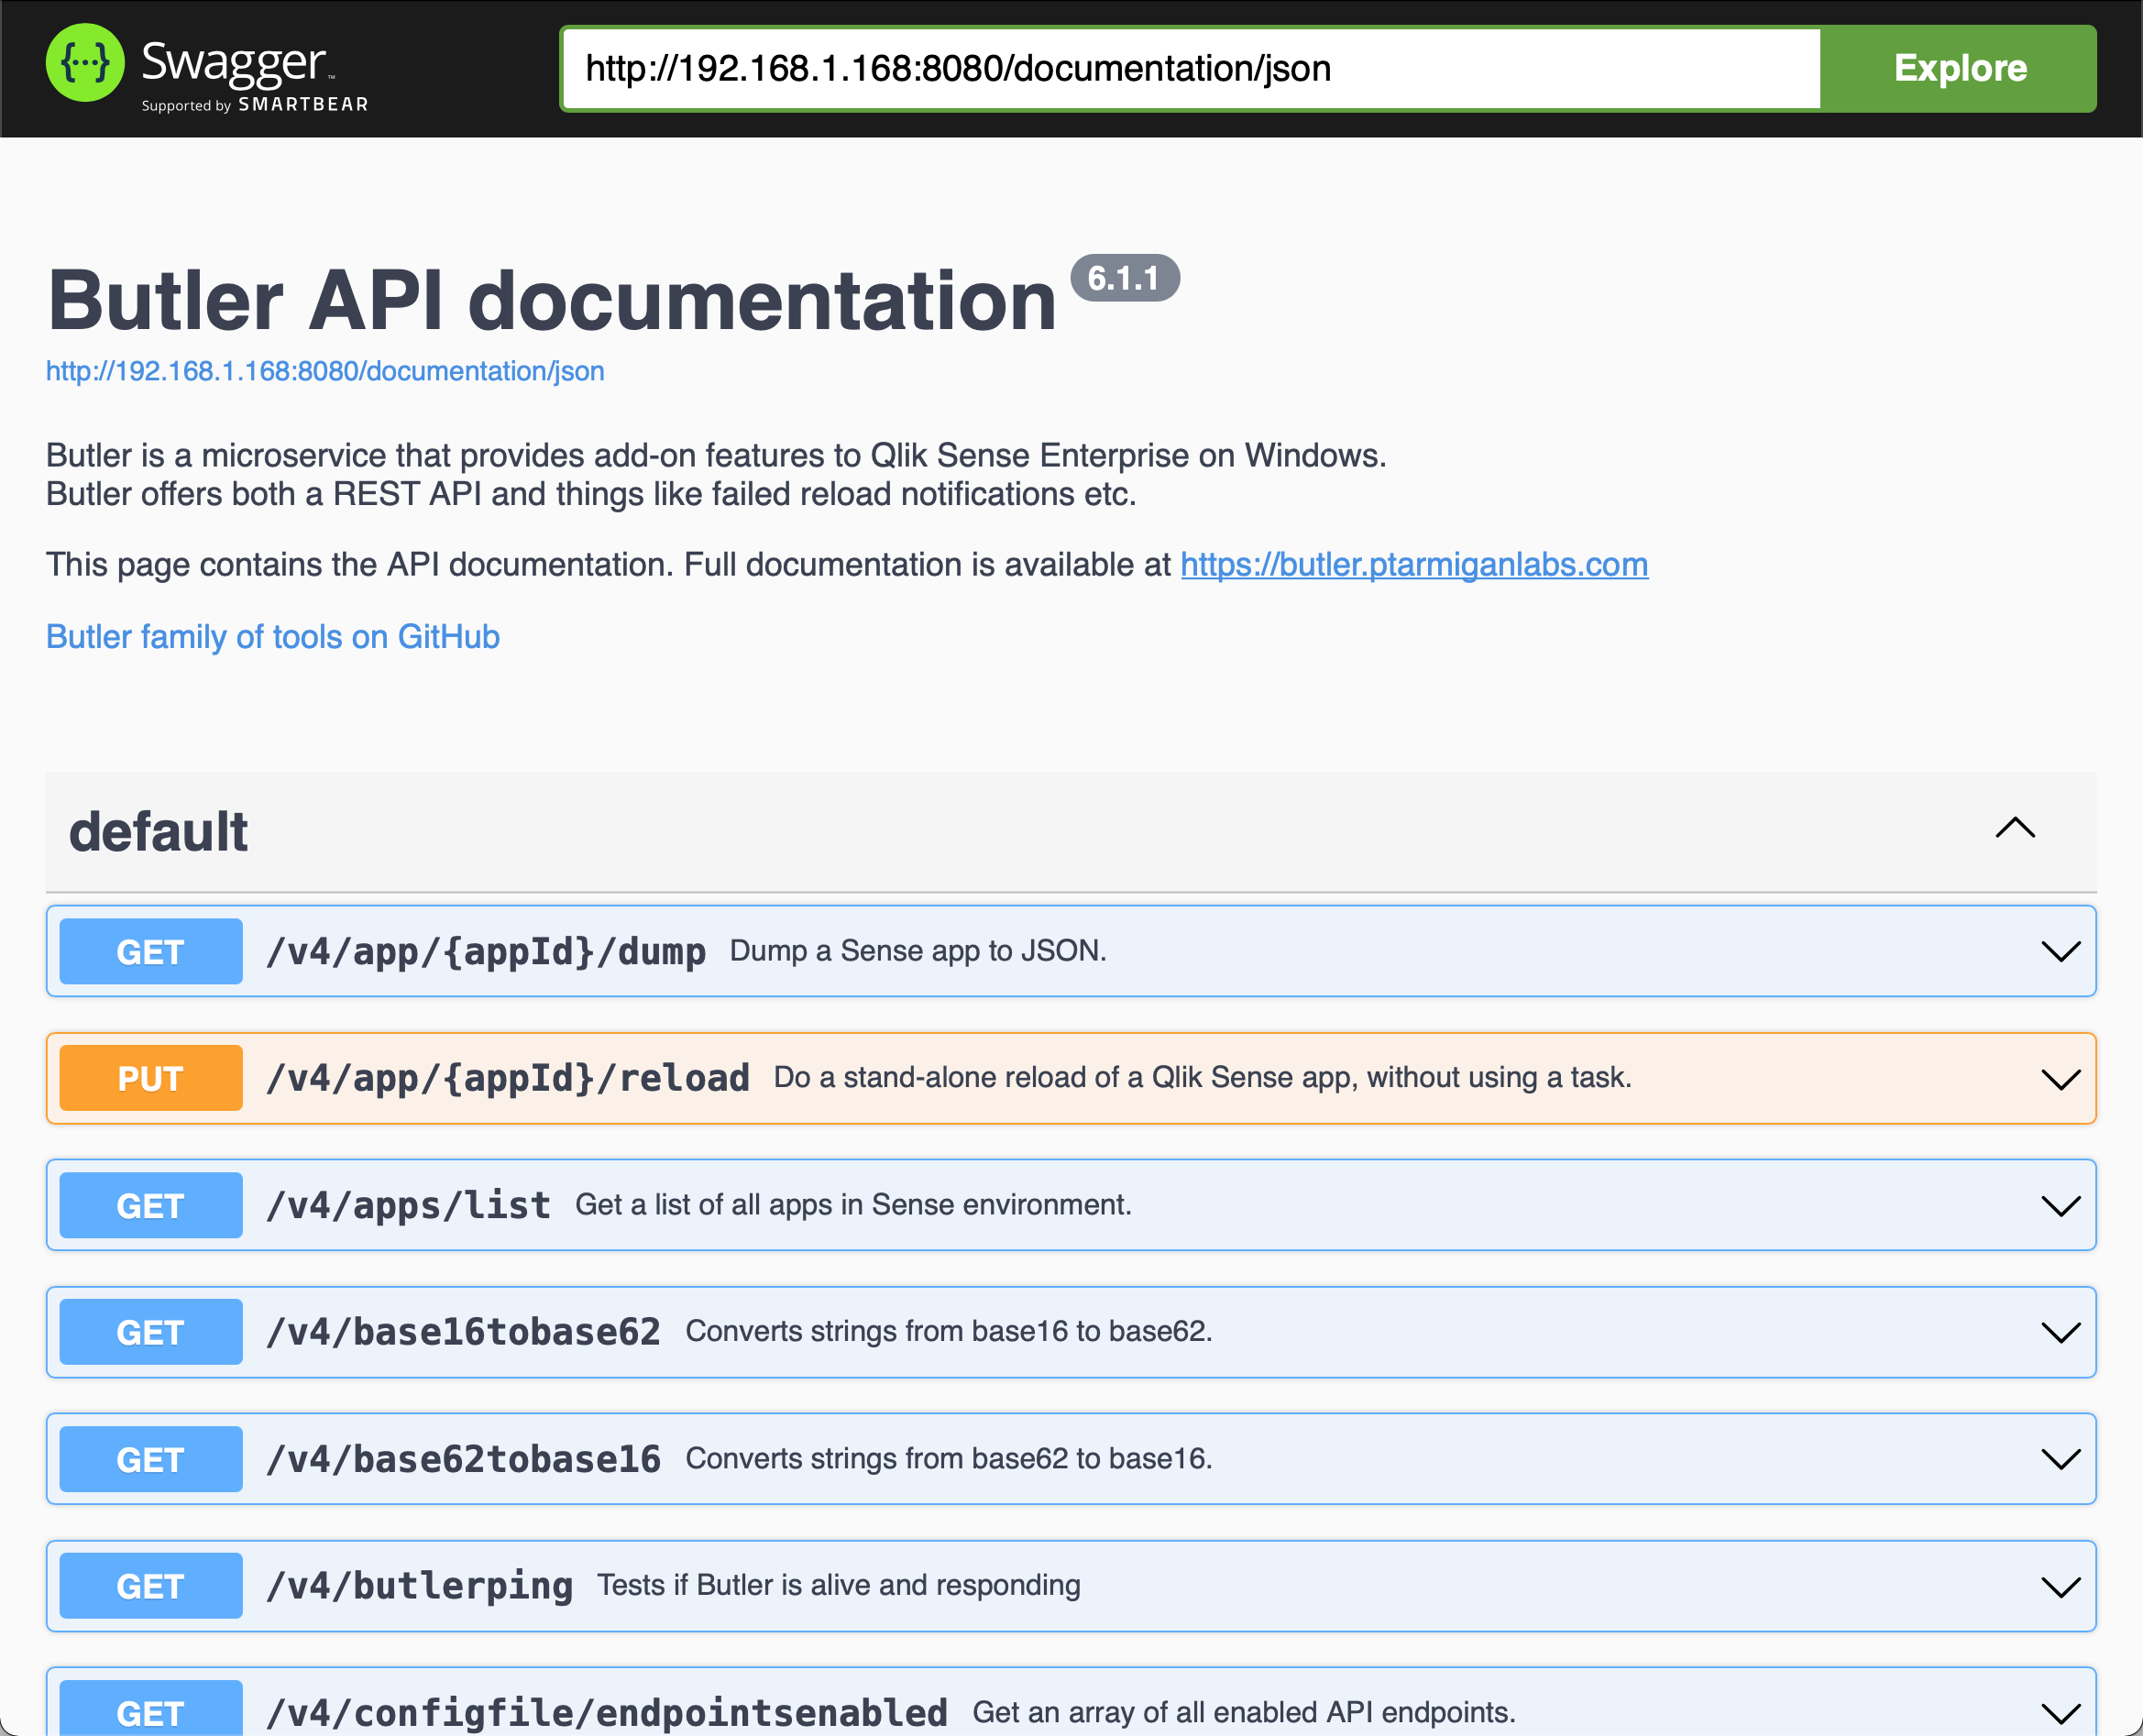
Task: Open the documentation/json link under title
Action: point(325,371)
